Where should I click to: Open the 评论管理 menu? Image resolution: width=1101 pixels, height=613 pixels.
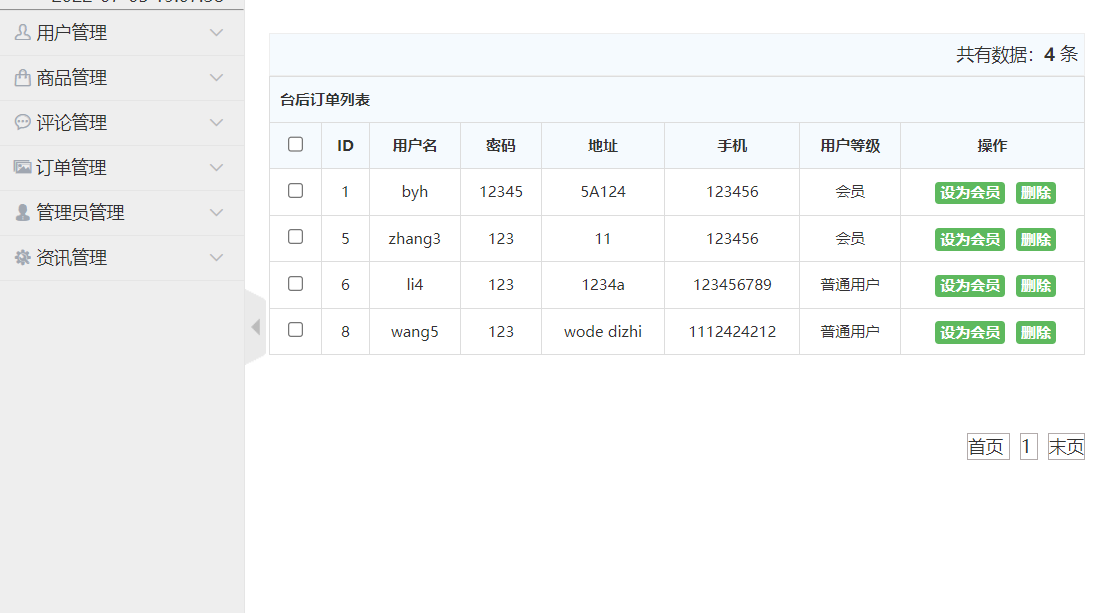coord(122,123)
